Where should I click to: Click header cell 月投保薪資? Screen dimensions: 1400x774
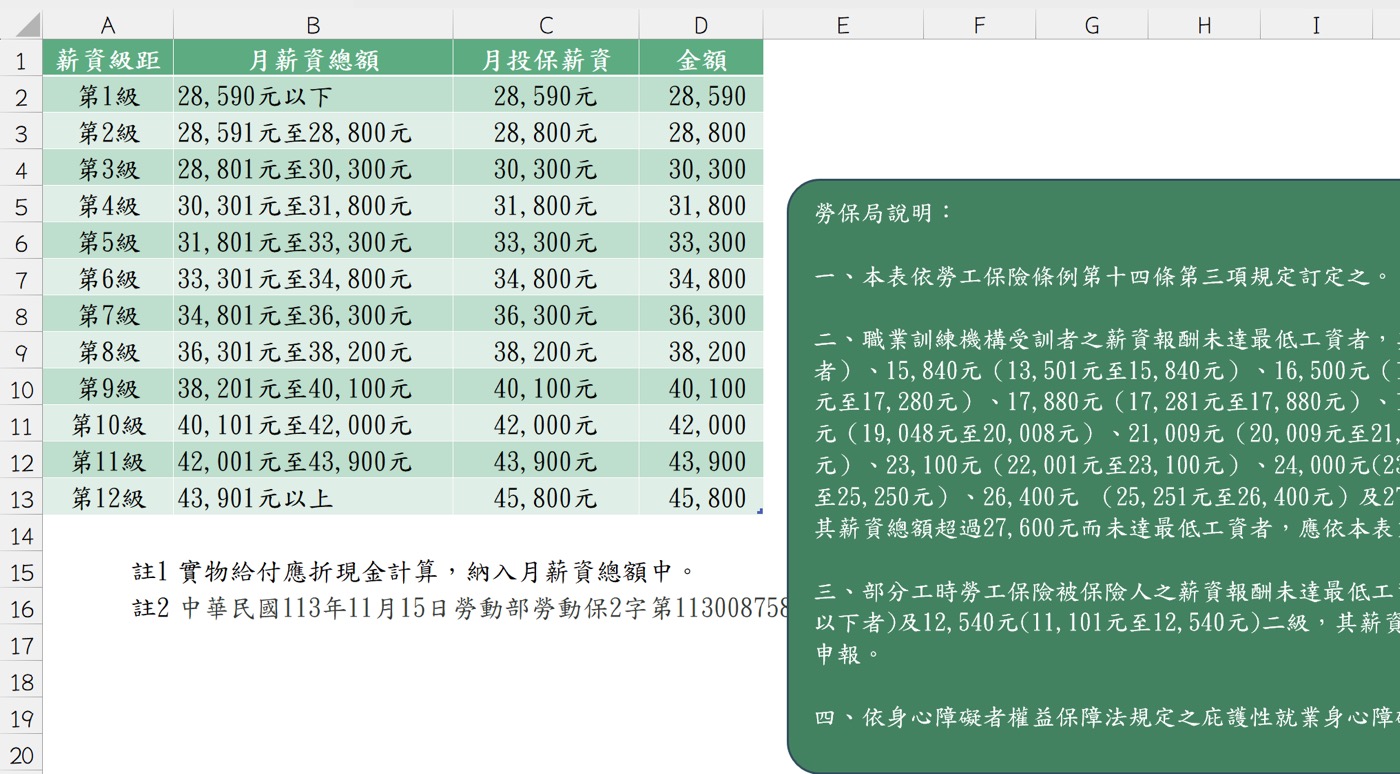pos(546,59)
